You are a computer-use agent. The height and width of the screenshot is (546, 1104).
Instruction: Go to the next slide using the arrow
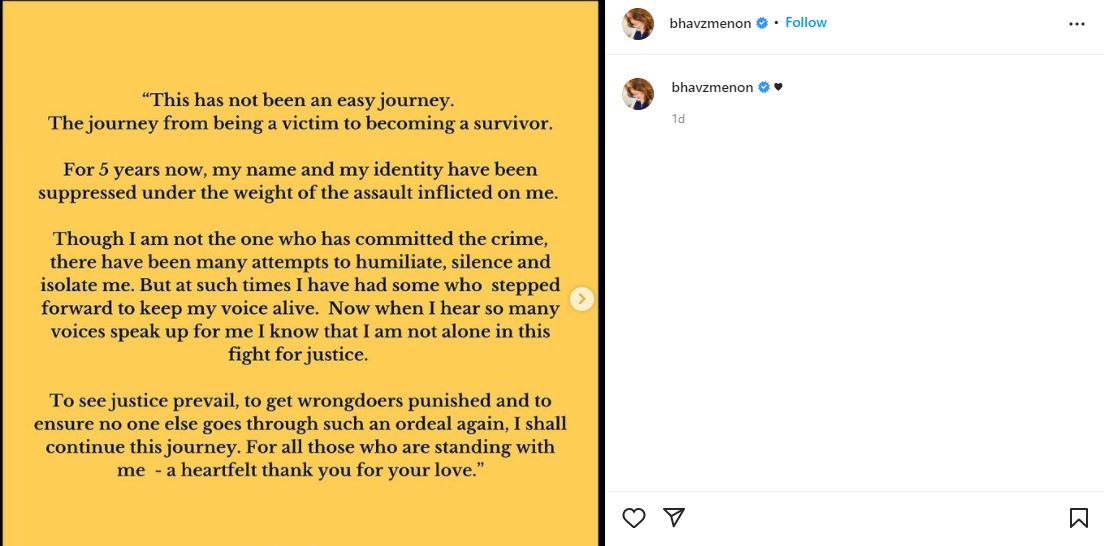582,299
